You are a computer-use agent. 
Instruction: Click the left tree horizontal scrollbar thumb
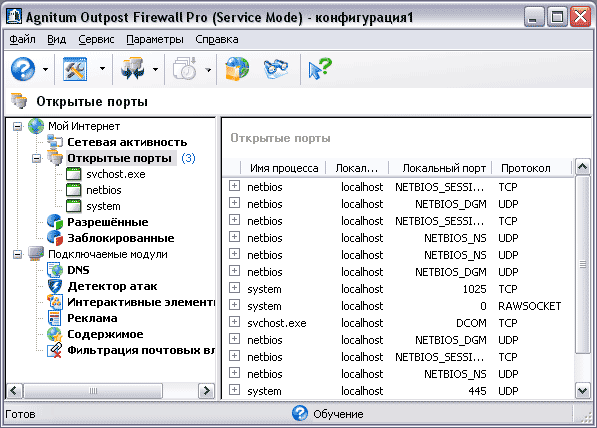[93, 391]
